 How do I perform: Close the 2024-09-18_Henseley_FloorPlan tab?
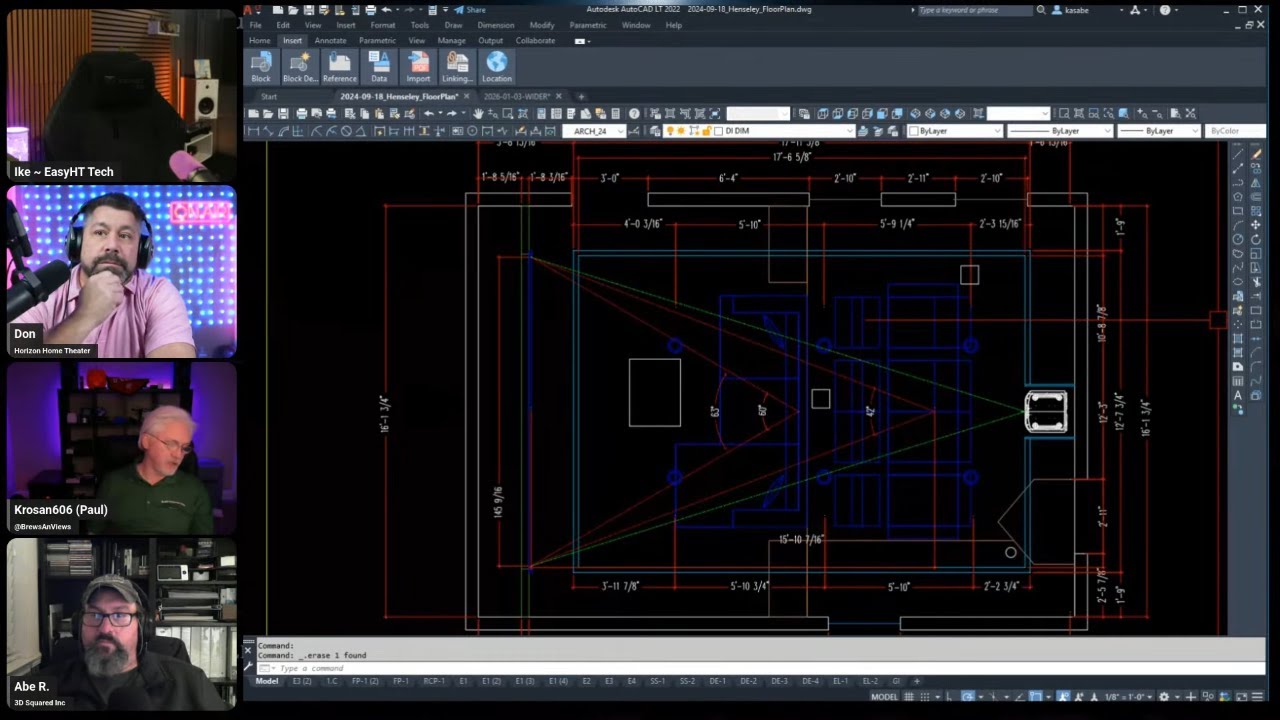466,97
